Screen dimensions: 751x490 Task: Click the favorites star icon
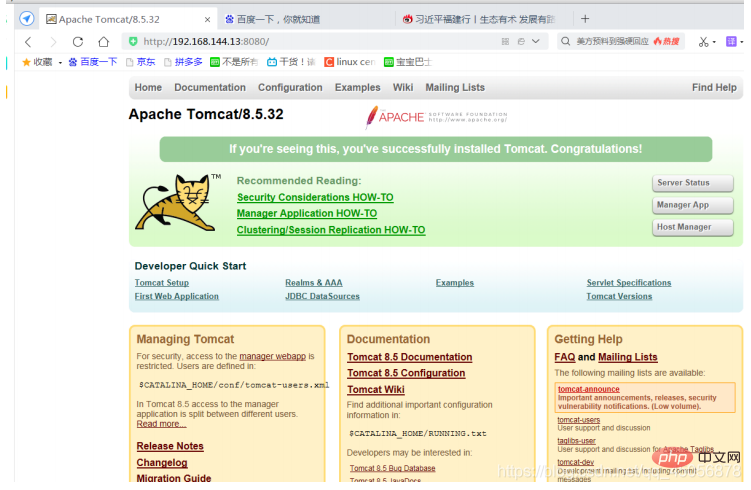(x=26, y=62)
